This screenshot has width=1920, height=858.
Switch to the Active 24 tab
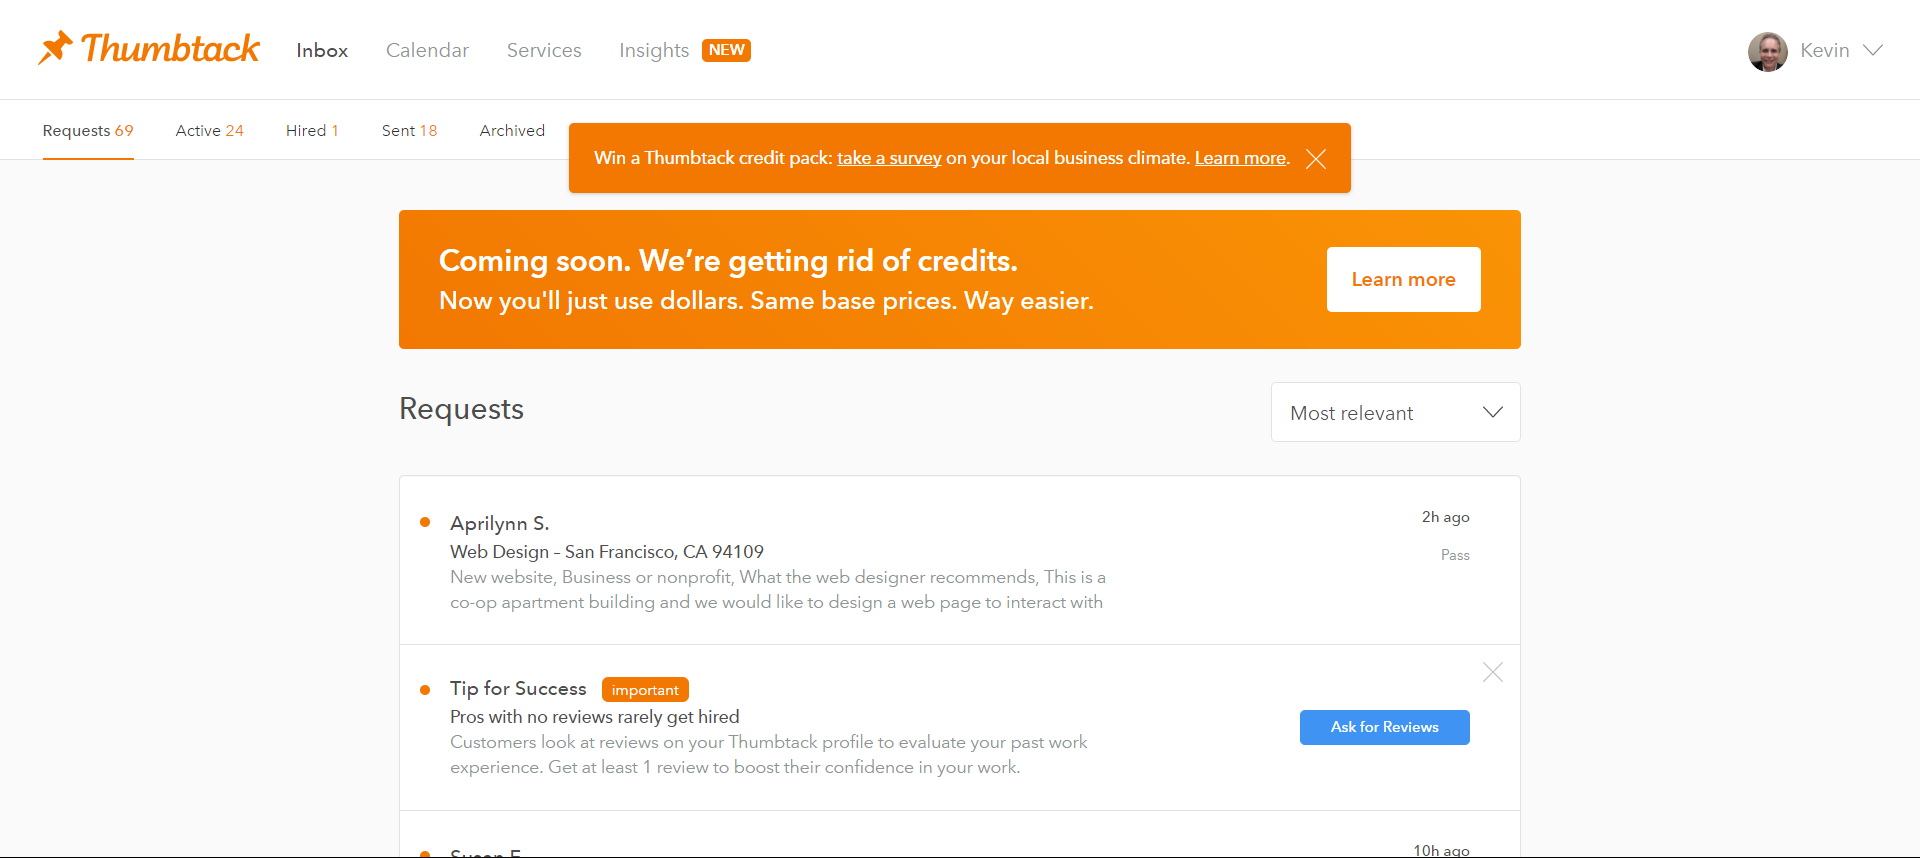pyautogui.click(x=210, y=131)
